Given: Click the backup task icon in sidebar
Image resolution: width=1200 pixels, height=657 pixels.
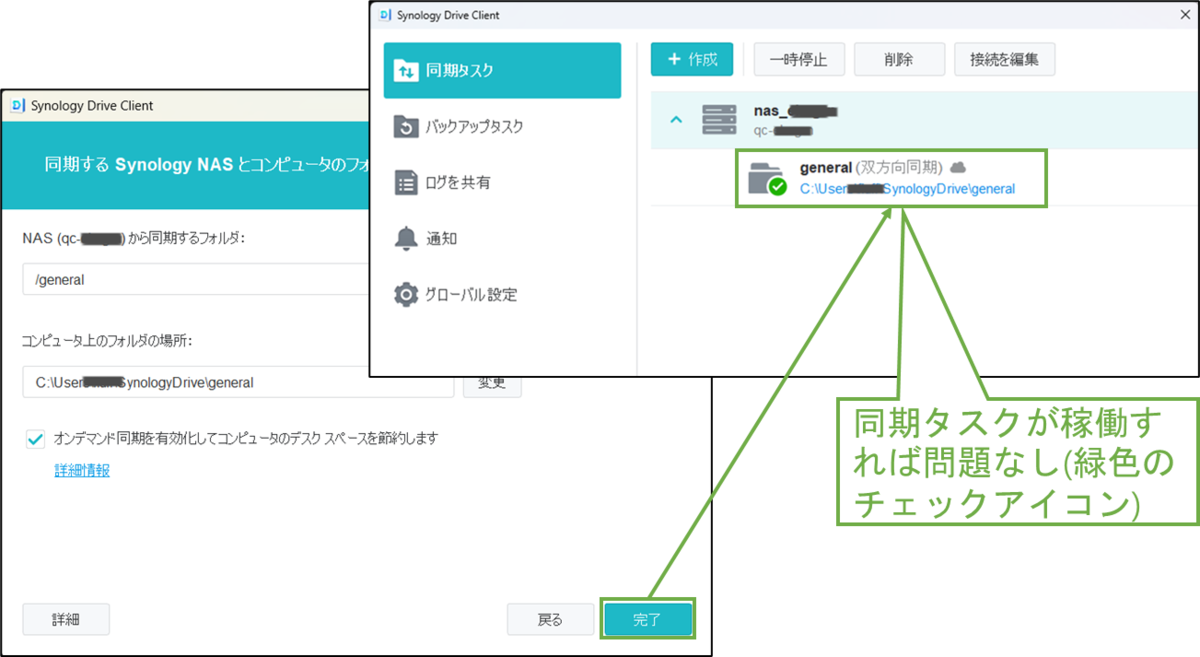Looking at the screenshot, I should pos(406,127).
